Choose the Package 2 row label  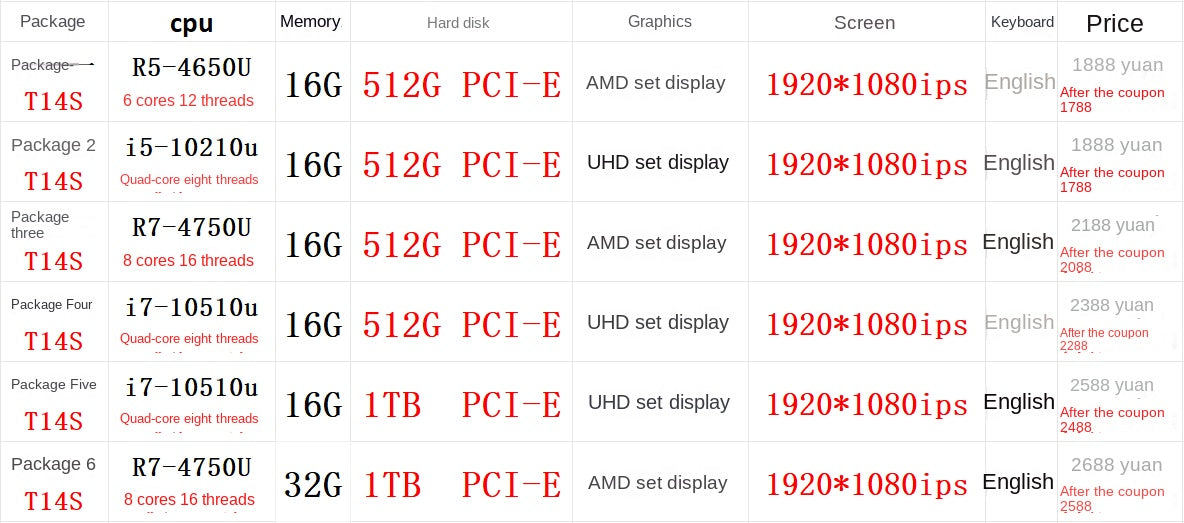click(53, 145)
